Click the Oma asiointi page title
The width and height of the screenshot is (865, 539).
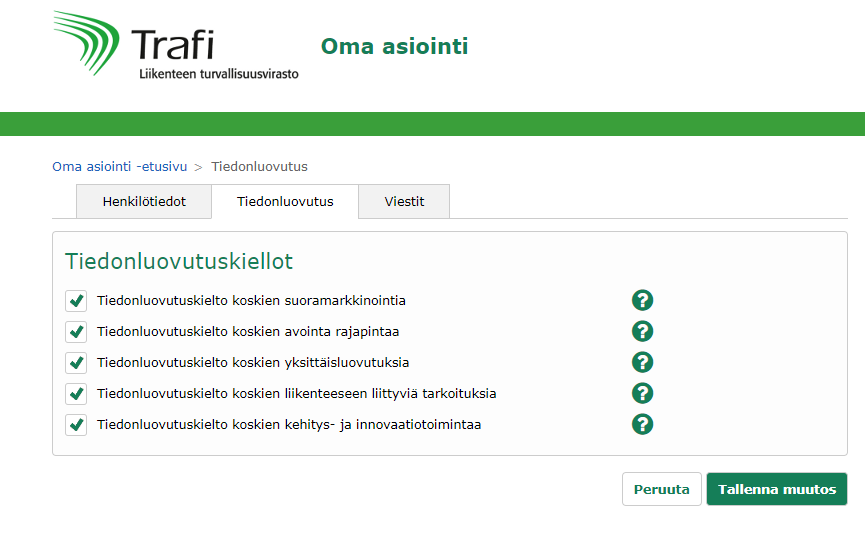(394, 46)
